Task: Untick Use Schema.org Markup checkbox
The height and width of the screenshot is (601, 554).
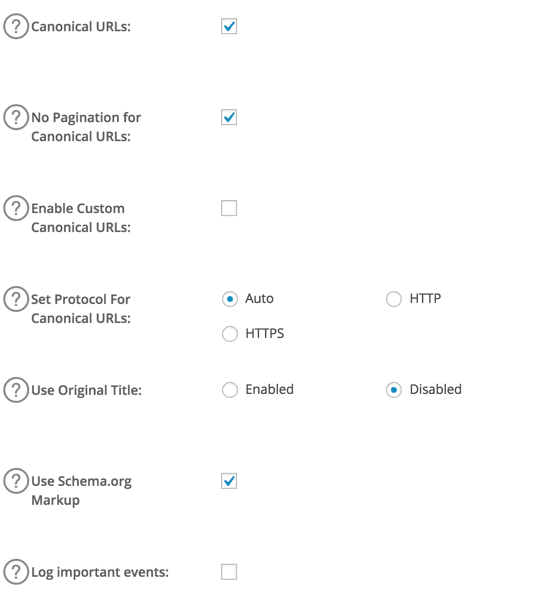Action: [229, 481]
